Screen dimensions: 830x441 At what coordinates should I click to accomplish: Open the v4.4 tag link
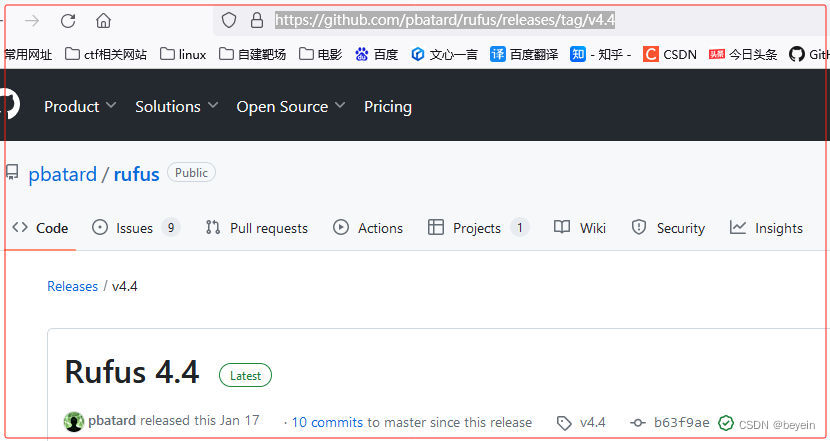pyautogui.click(x=592, y=422)
